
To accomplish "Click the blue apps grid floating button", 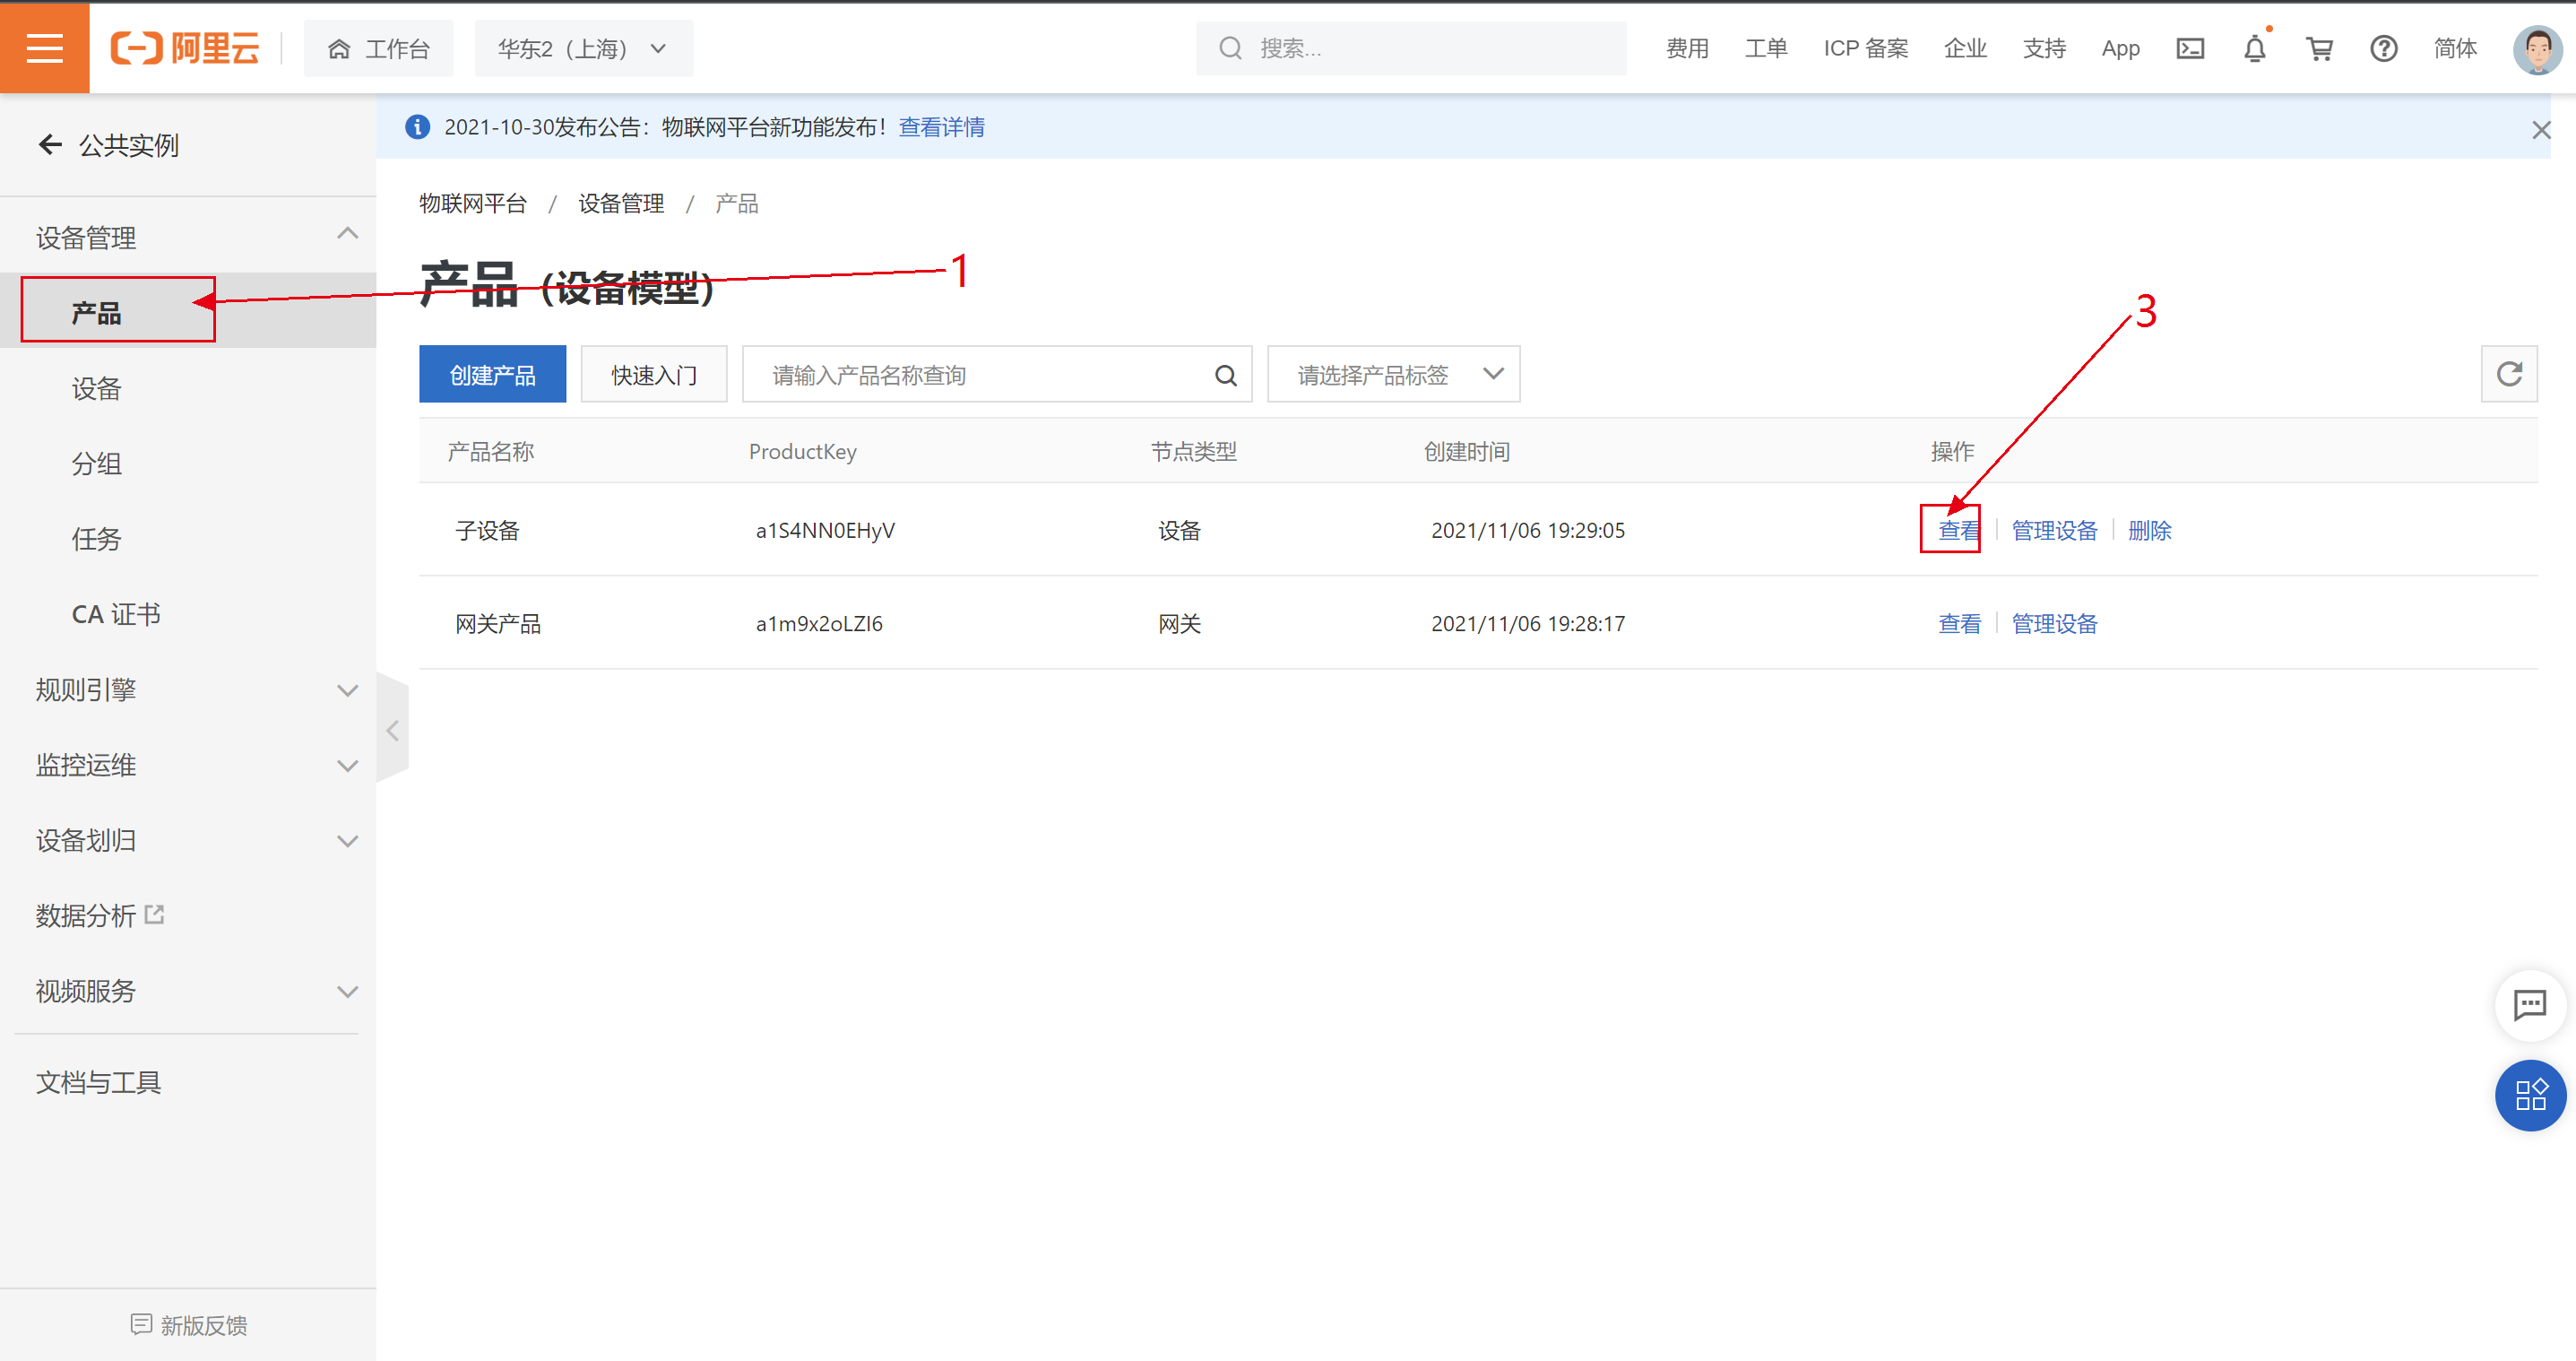I will (2529, 1095).
